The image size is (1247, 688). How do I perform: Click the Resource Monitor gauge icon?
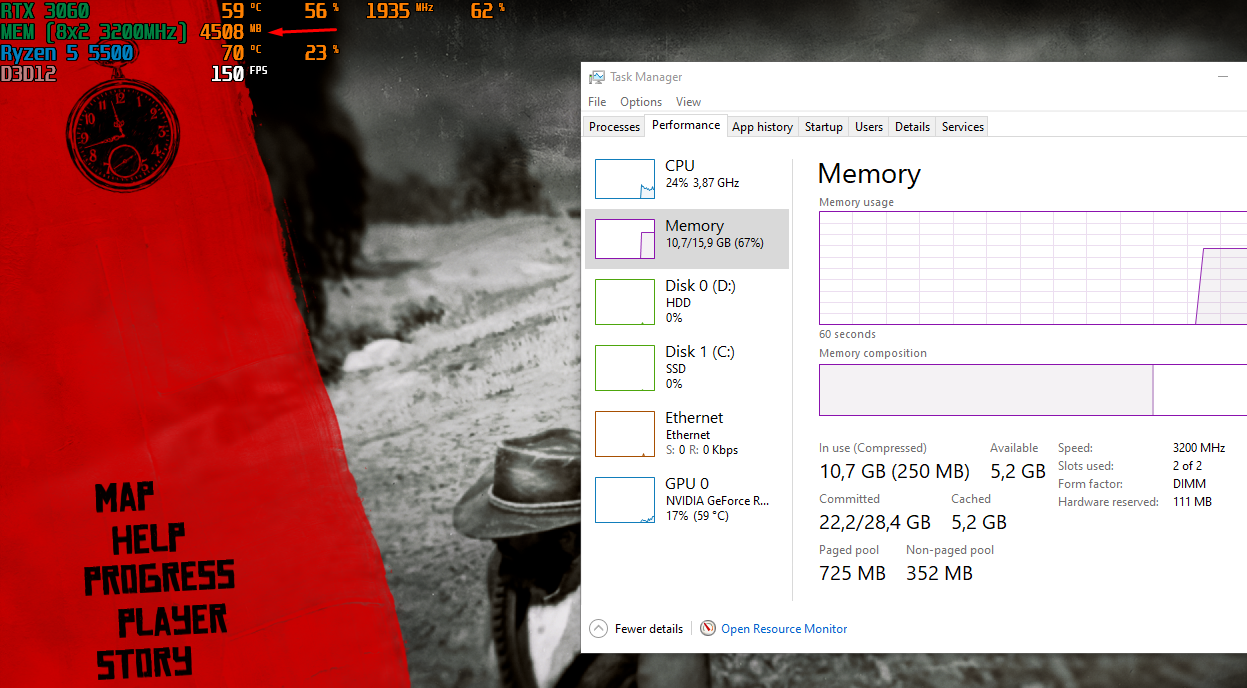[x=708, y=629]
